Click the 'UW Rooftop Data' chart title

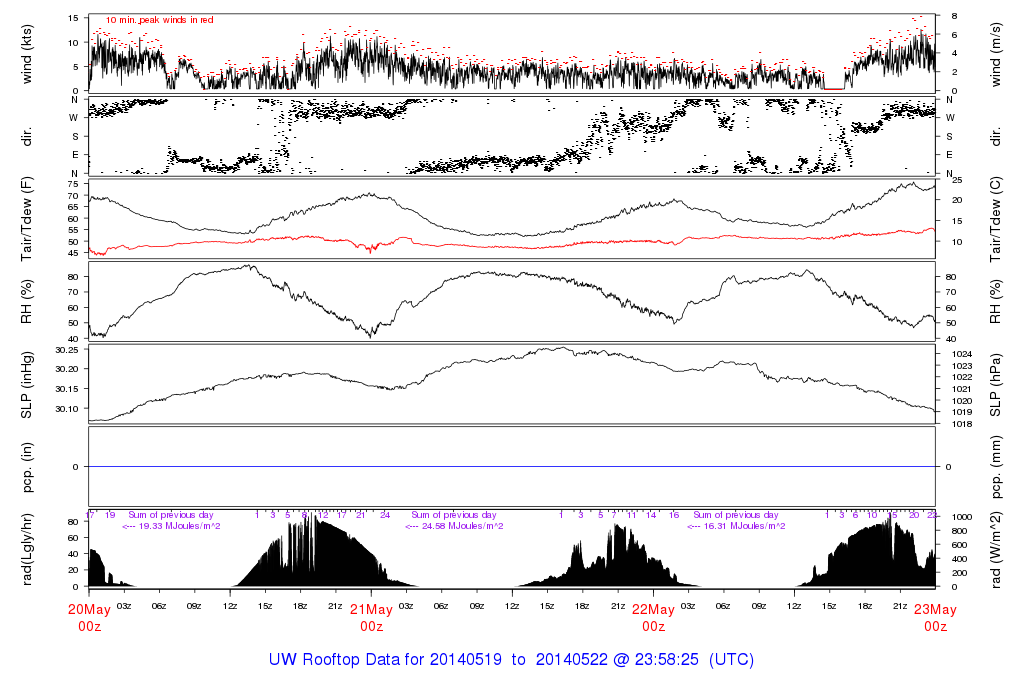[x=511, y=660]
